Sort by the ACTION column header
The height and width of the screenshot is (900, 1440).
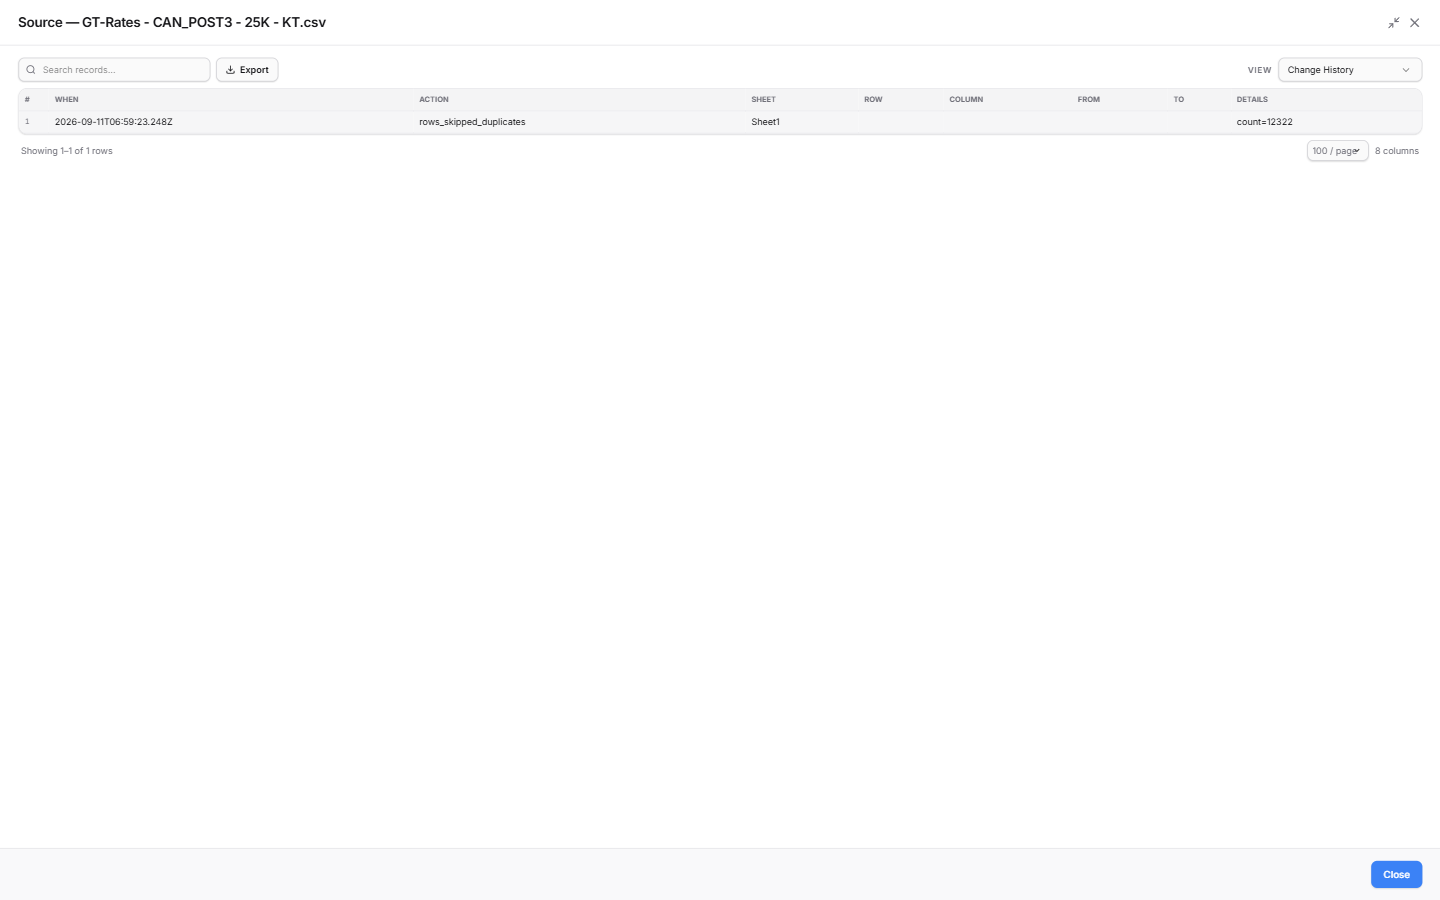[x=434, y=100]
